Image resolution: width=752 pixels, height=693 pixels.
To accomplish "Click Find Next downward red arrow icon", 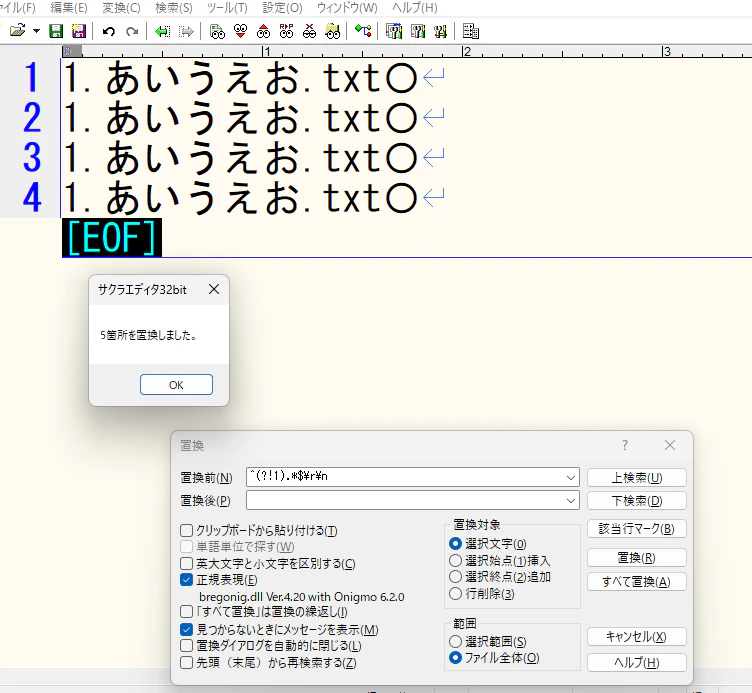I will [x=240, y=32].
